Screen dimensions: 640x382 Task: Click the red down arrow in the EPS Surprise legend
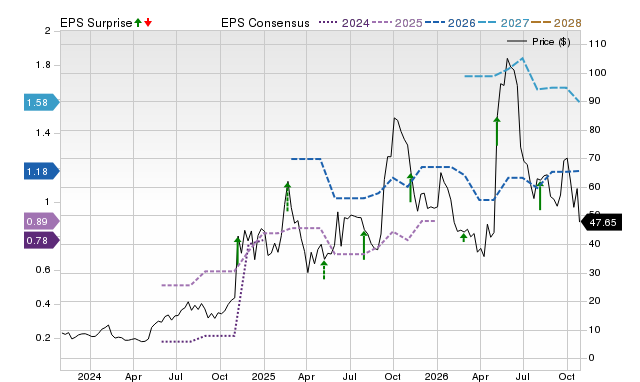[148, 22]
